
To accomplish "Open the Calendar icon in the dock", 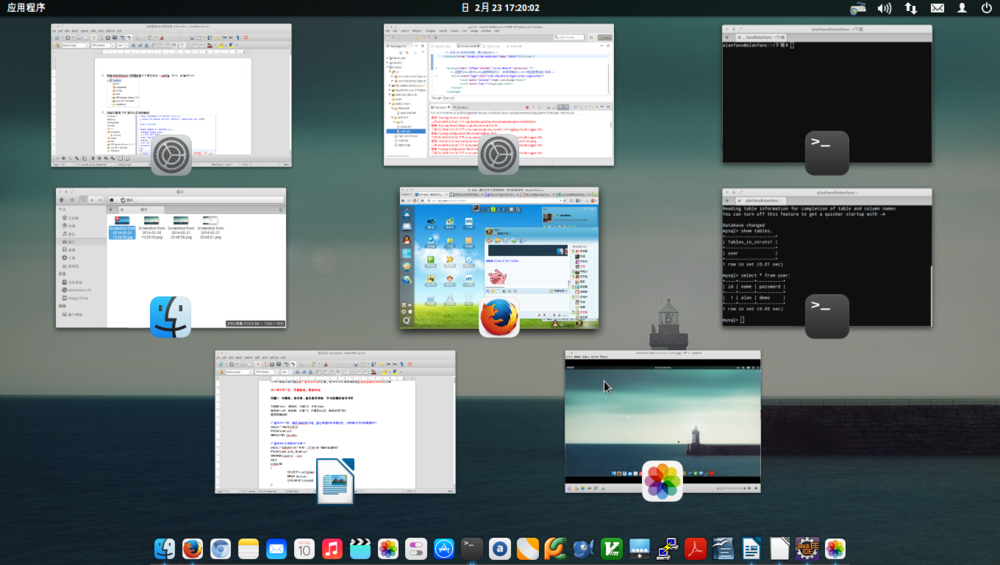I will pos(304,549).
